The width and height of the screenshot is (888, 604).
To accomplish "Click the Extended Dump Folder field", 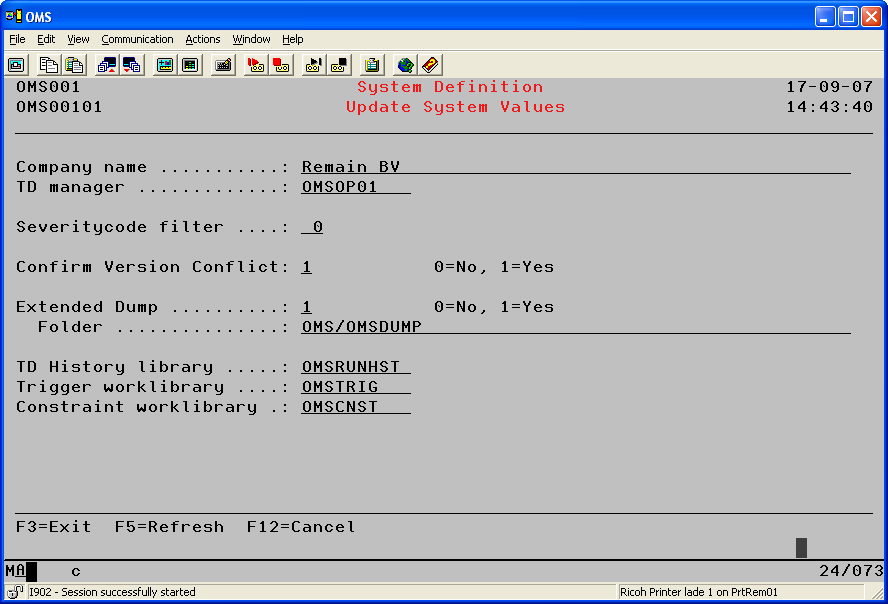I will click(575, 327).
